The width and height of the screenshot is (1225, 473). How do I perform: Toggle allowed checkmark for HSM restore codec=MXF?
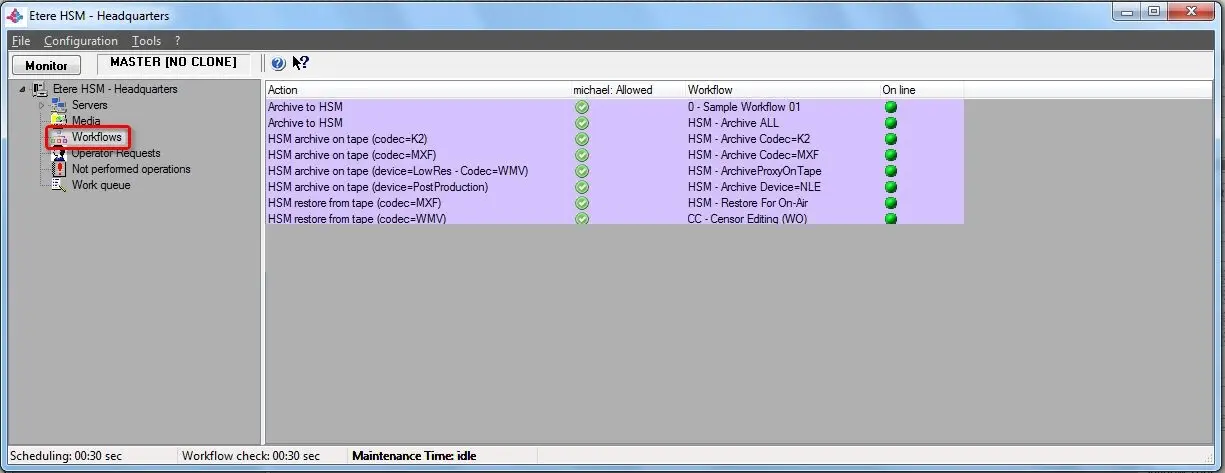tap(582, 203)
